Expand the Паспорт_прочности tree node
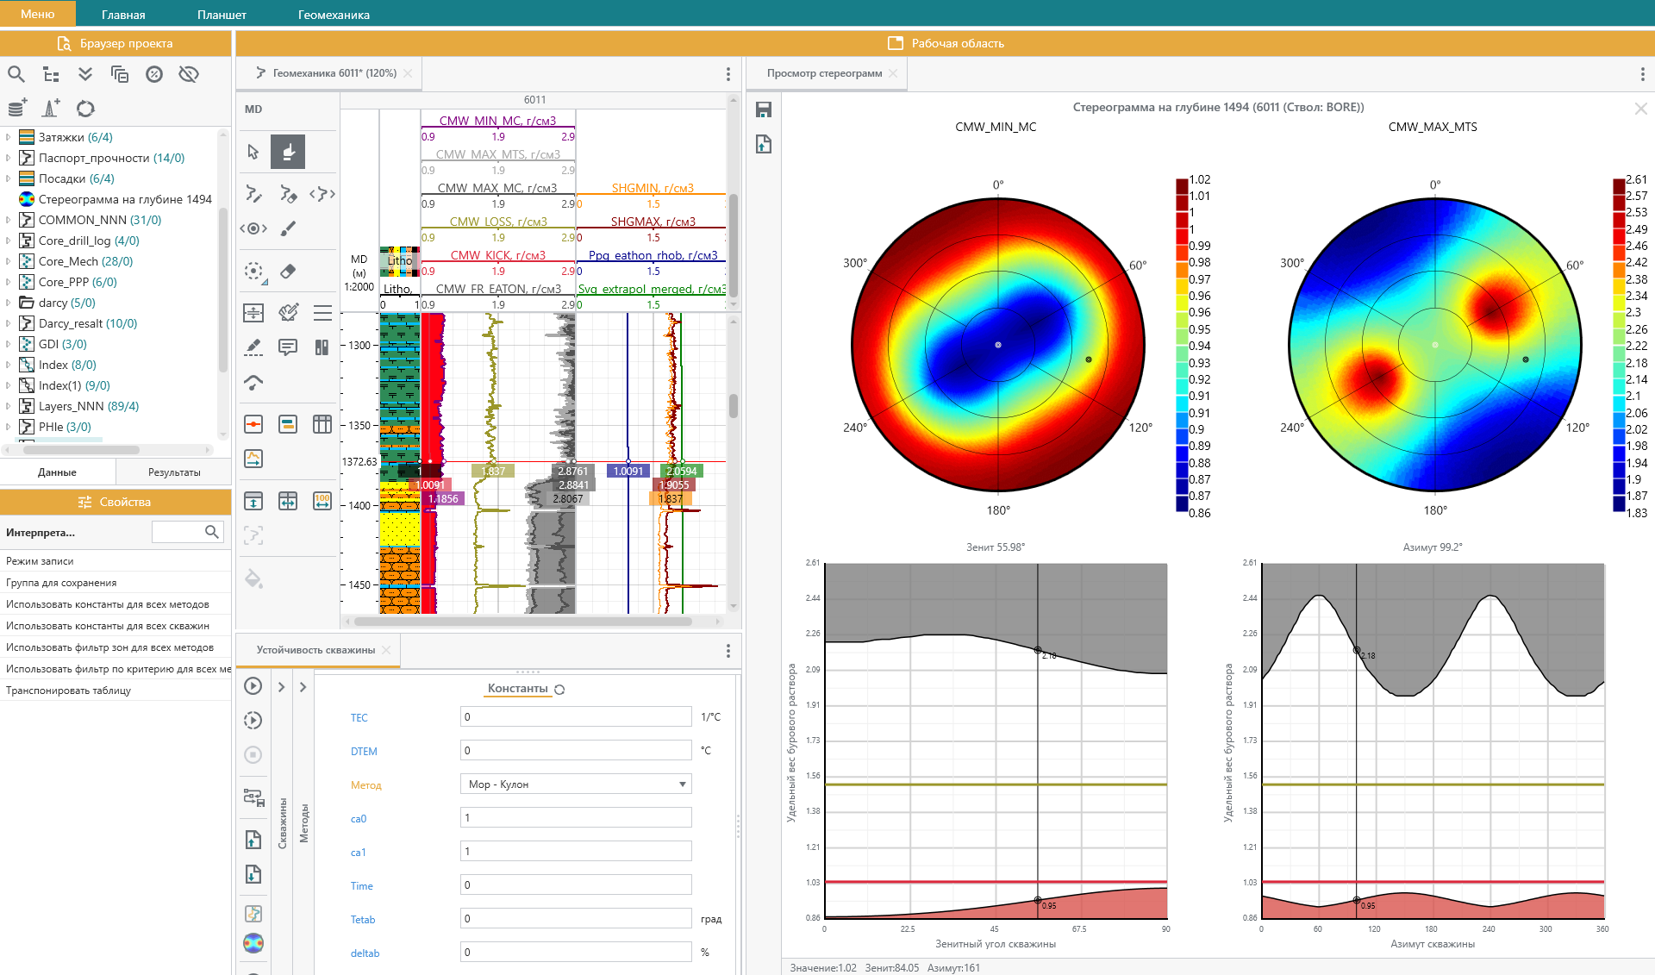The height and width of the screenshot is (975, 1655). [x=9, y=158]
